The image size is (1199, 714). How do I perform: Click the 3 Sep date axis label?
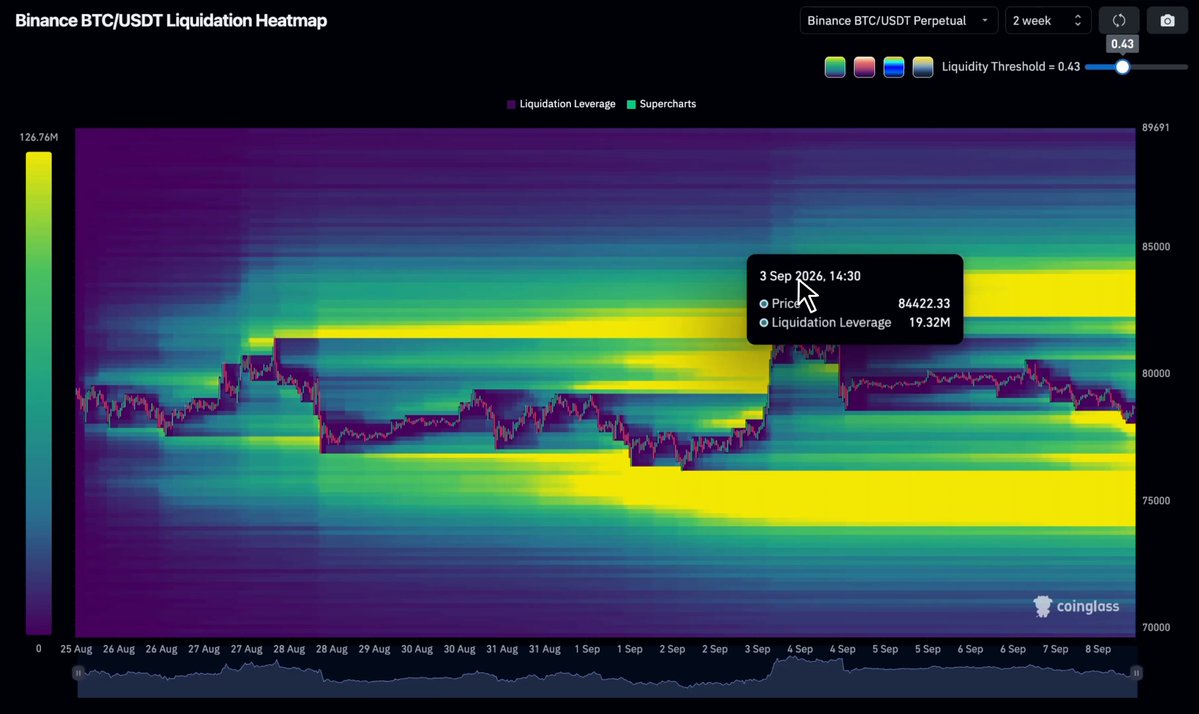(x=757, y=649)
